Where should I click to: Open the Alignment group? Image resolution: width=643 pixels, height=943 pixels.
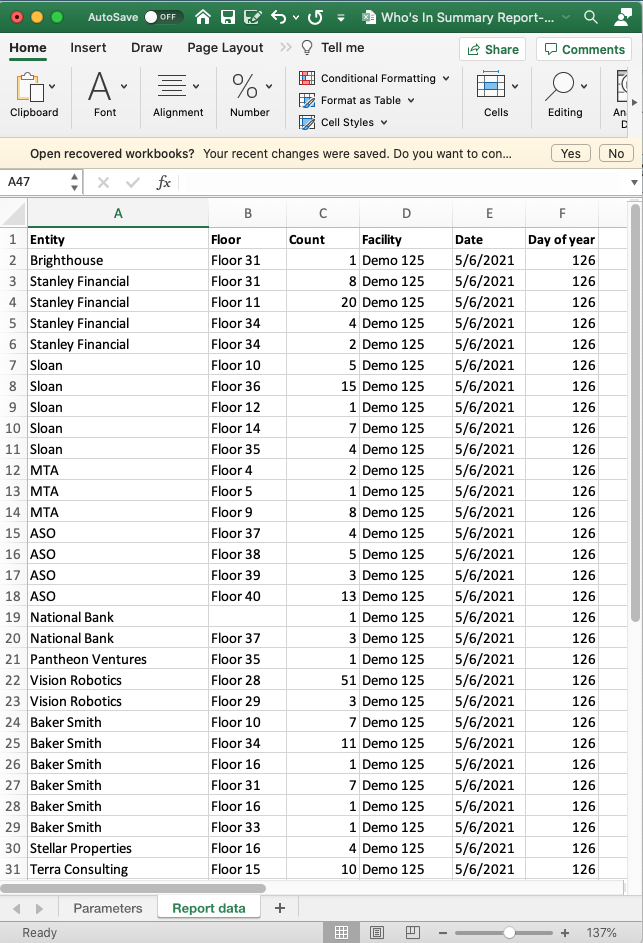177,94
